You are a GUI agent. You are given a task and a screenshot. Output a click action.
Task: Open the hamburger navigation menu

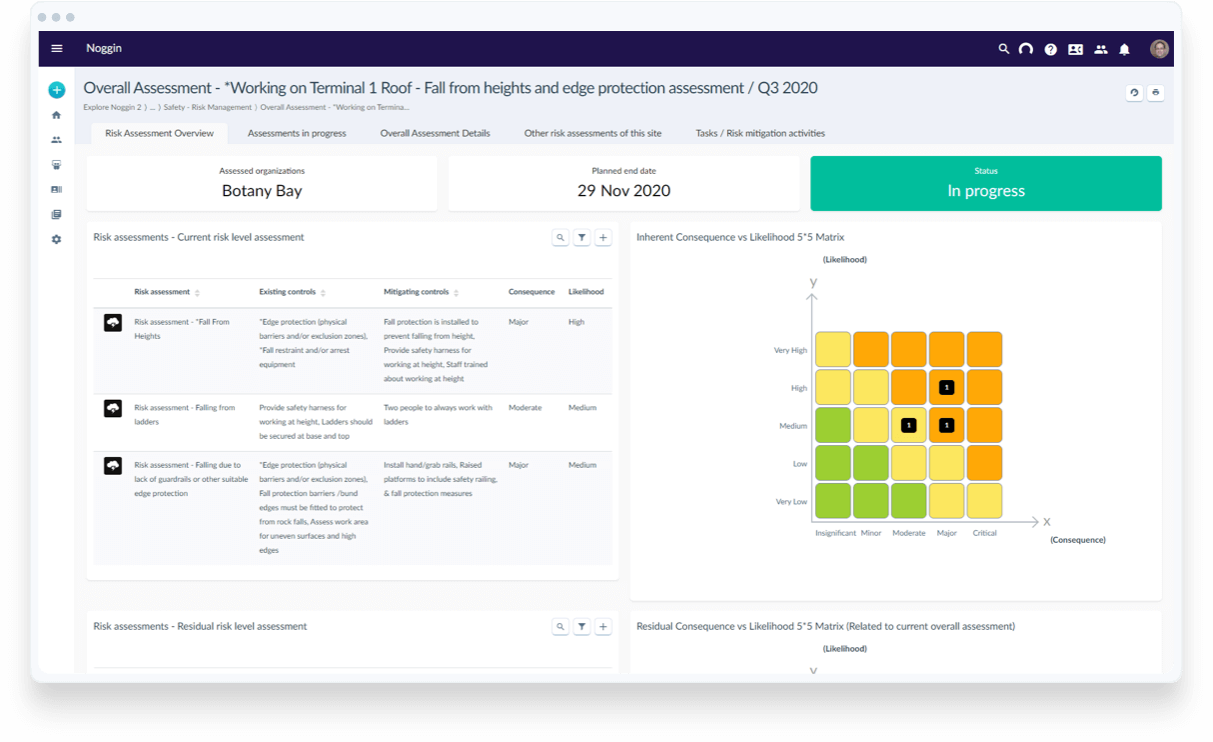pos(57,48)
